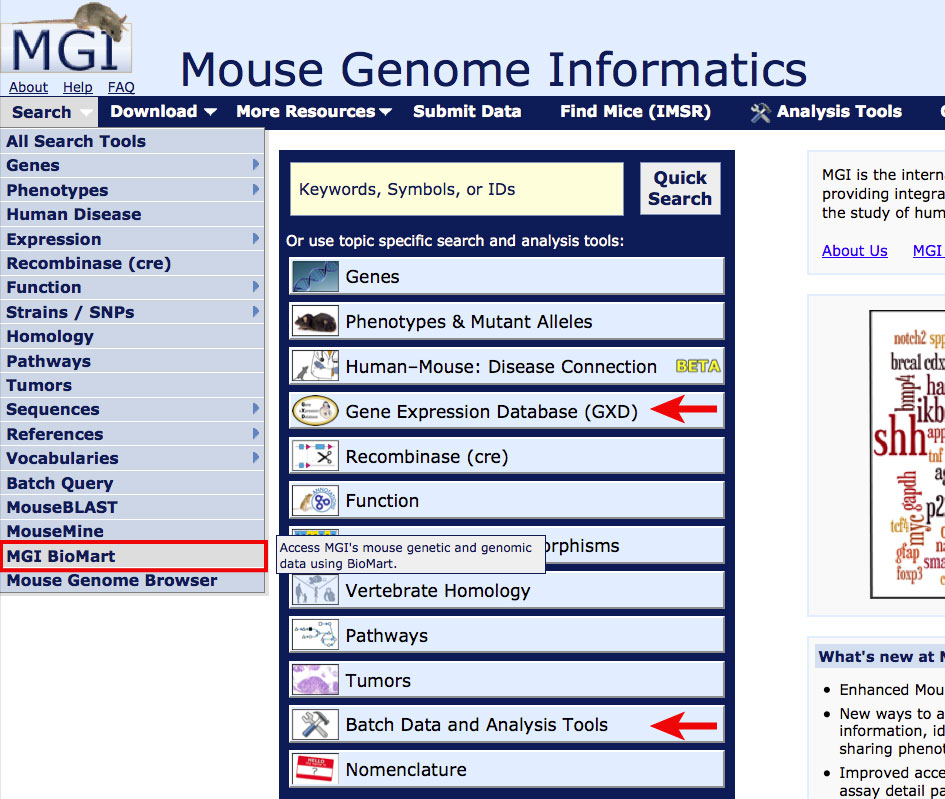This screenshot has height=799, width=945.
Task: Click the Nomenclature Hello badge icon
Action: point(315,769)
